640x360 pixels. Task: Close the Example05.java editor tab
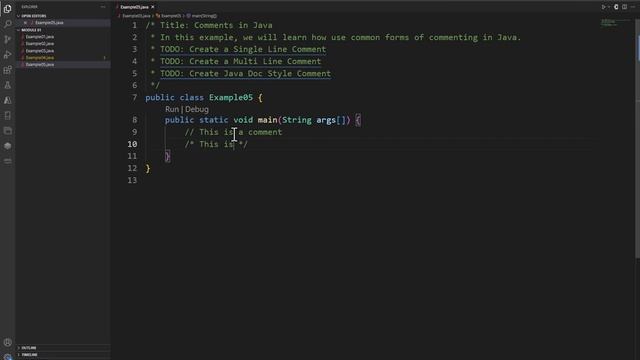pos(153,7)
